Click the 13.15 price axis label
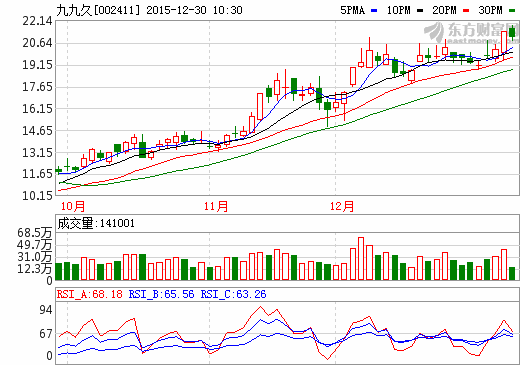520x365 pixels. (37, 153)
